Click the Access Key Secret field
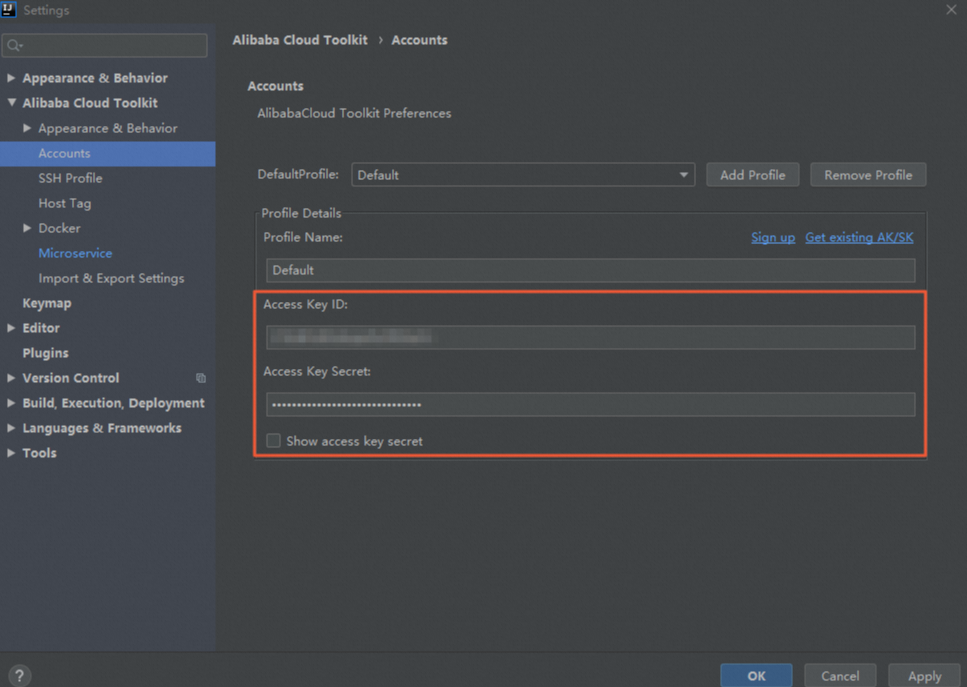This screenshot has height=687, width=967. 590,405
